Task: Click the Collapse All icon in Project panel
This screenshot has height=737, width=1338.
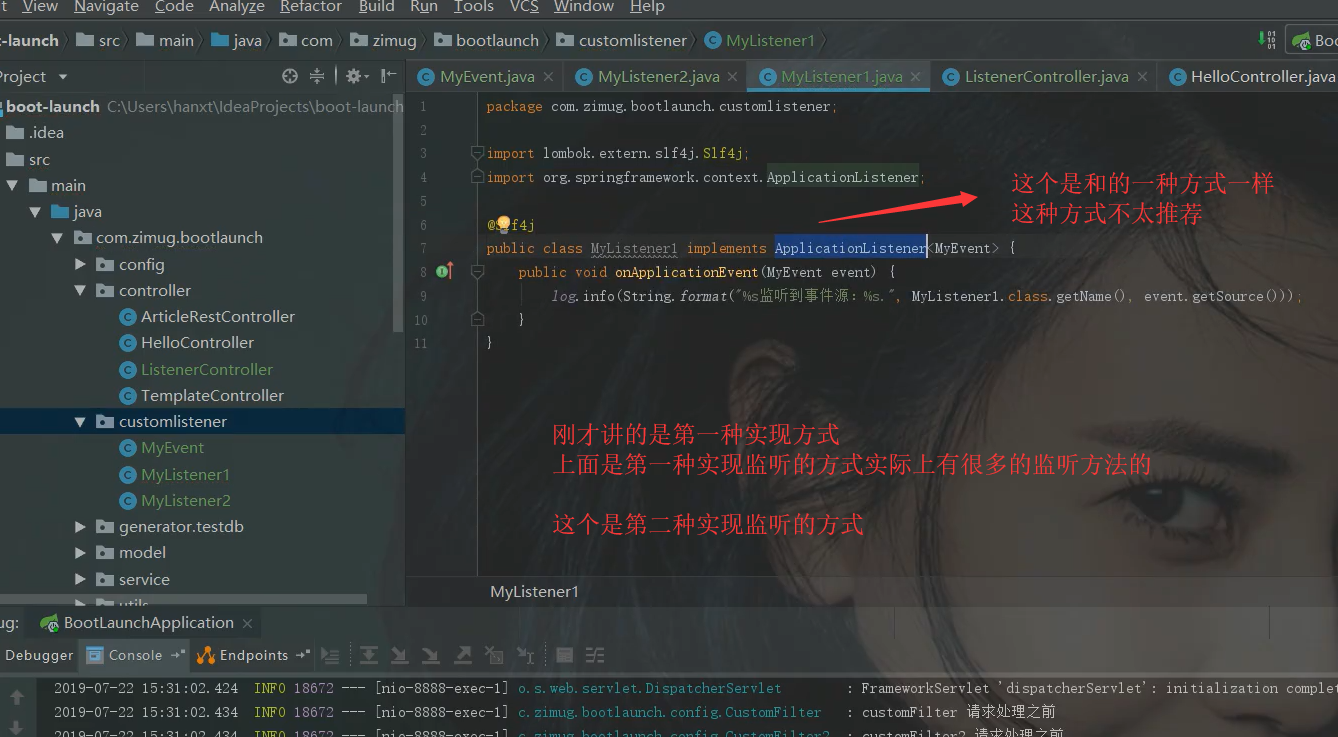Action: click(x=317, y=76)
